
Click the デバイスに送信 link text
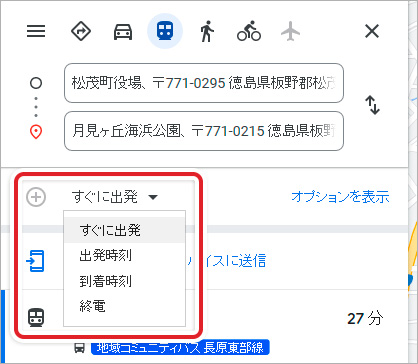pyautogui.click(x=226, y=260)
